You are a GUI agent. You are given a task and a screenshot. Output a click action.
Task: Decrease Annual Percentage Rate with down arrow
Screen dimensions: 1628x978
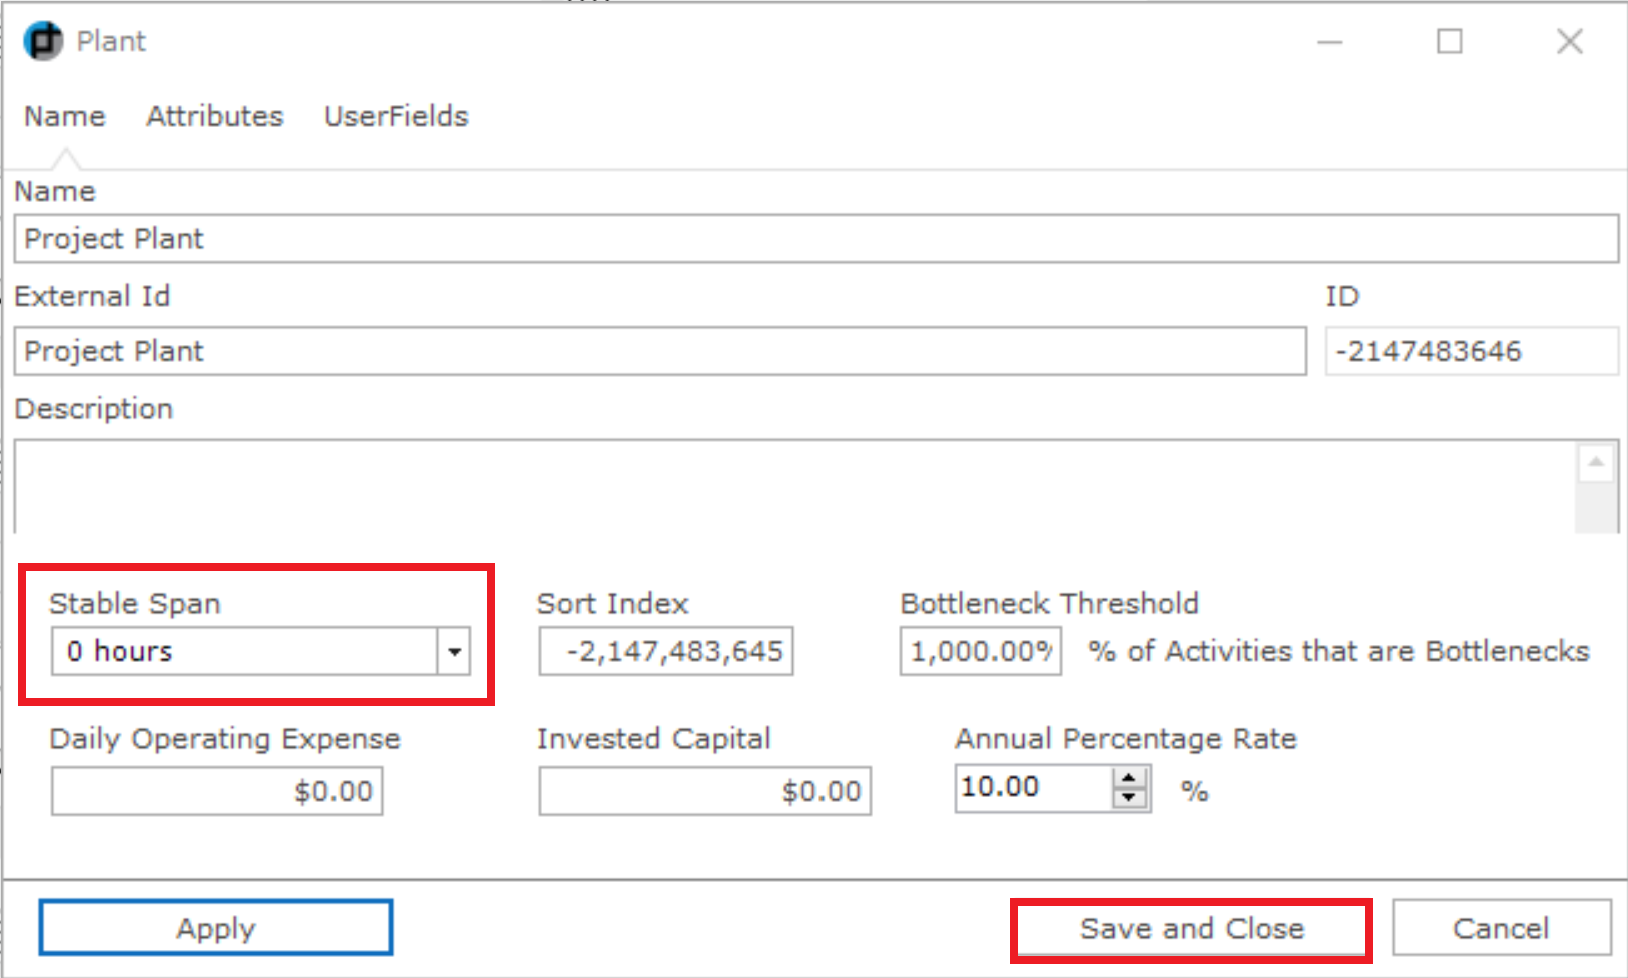[1129, 798]
